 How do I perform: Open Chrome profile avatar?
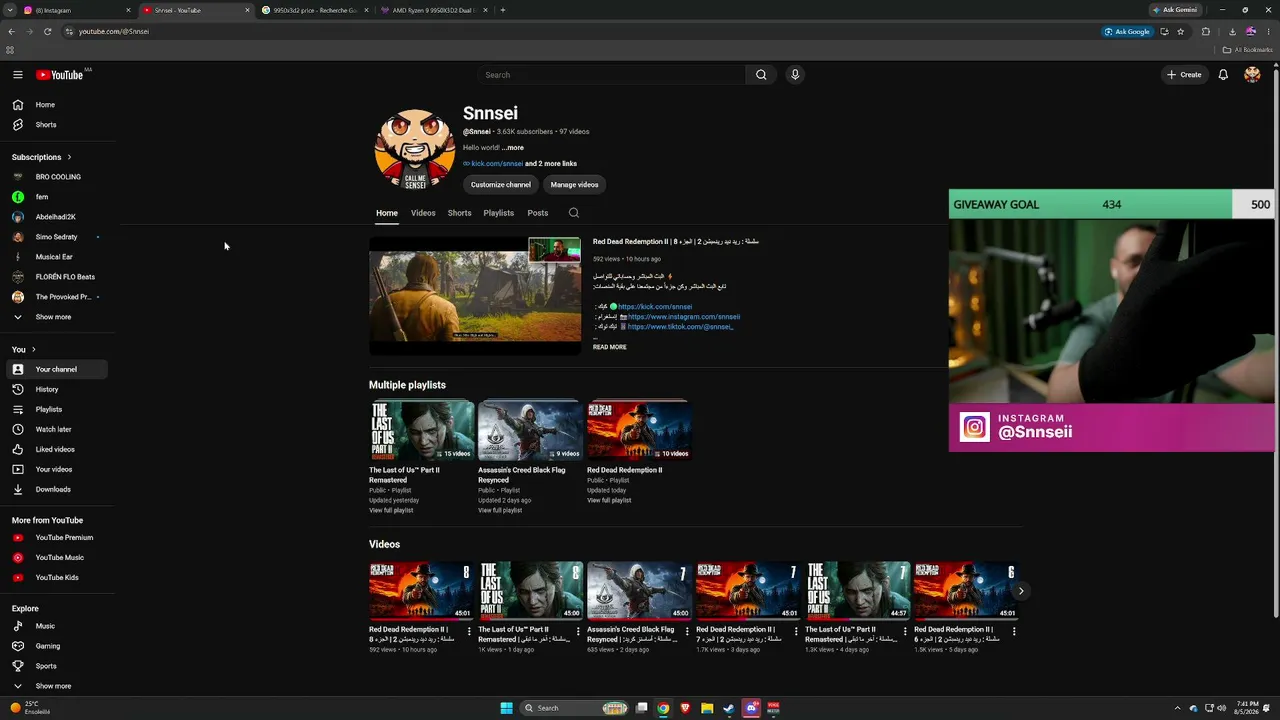1250,32
